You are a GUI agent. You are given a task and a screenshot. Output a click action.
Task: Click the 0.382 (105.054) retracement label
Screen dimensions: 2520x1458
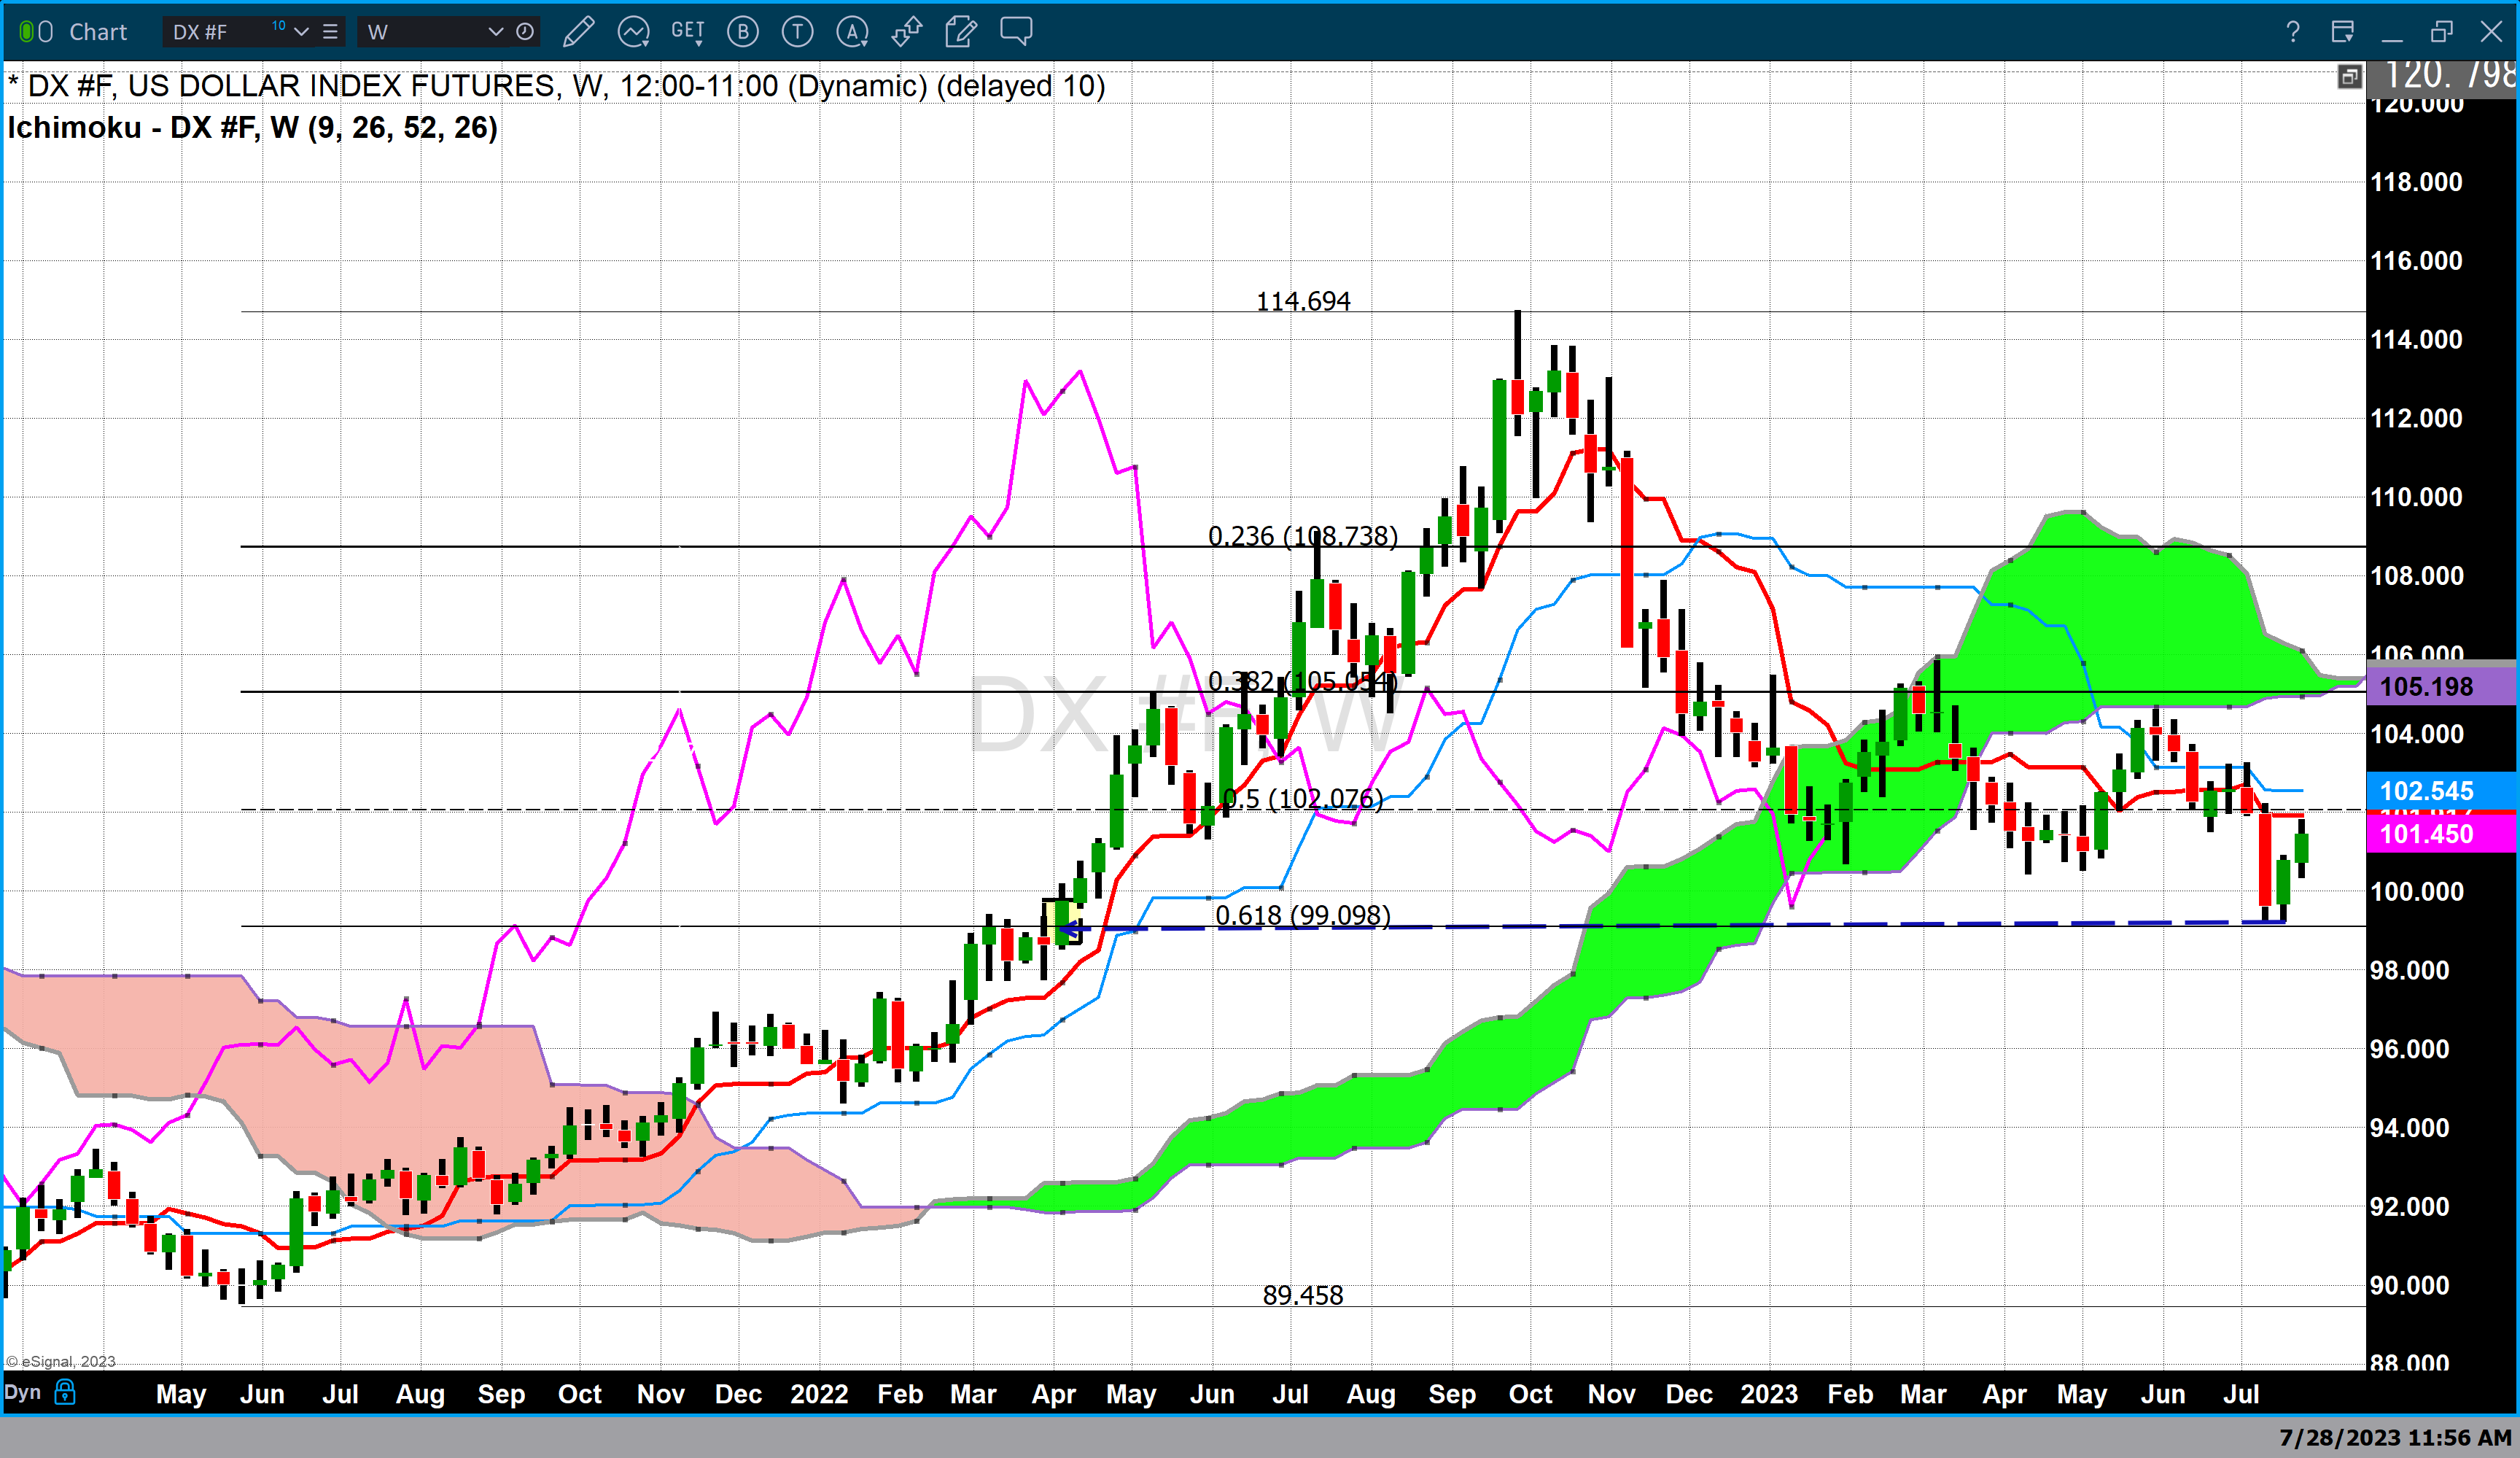click(1303, 681)
